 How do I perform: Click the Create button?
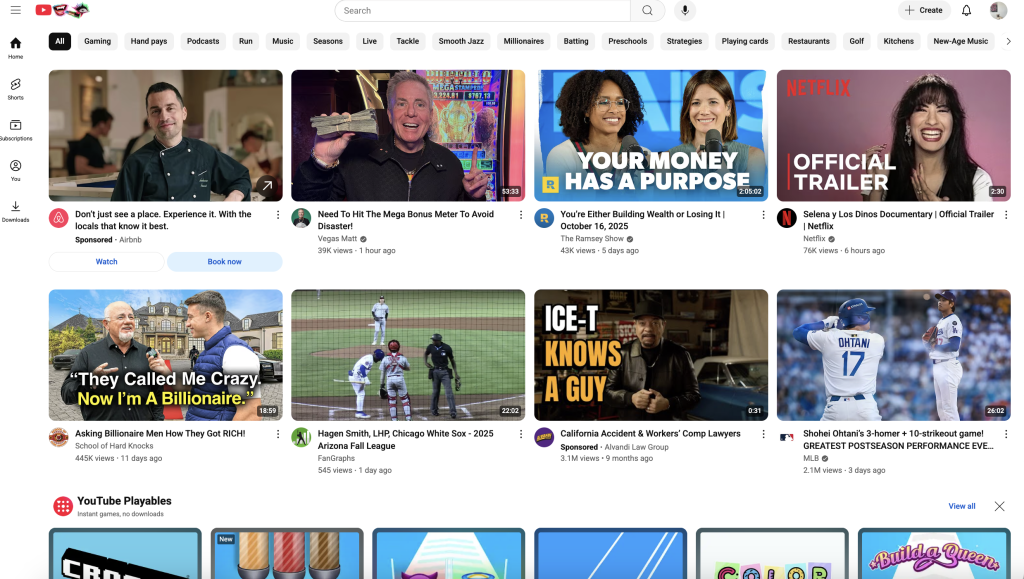click(x=923, y=10)
